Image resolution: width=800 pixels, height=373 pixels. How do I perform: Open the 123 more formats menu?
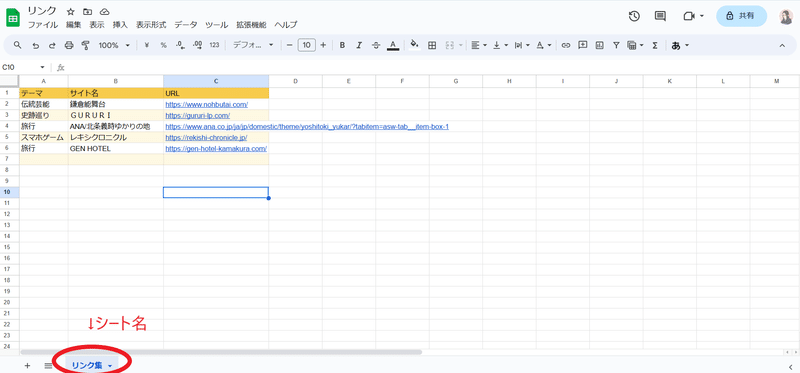coord(214,45)
